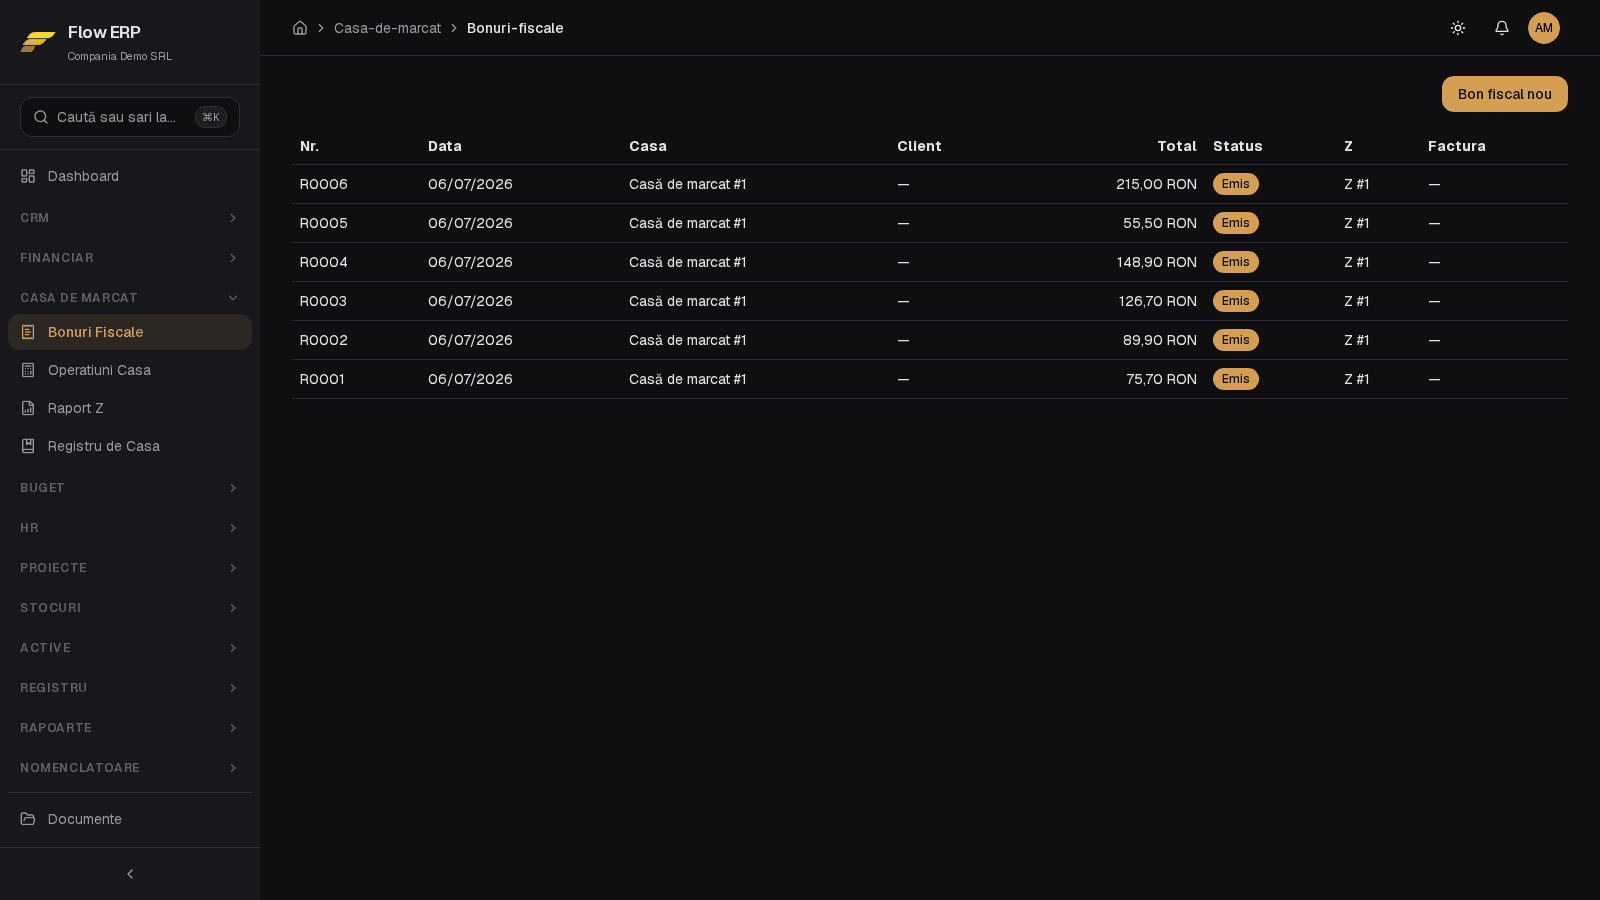Open the AM user avatar menu

[1544, 28]
